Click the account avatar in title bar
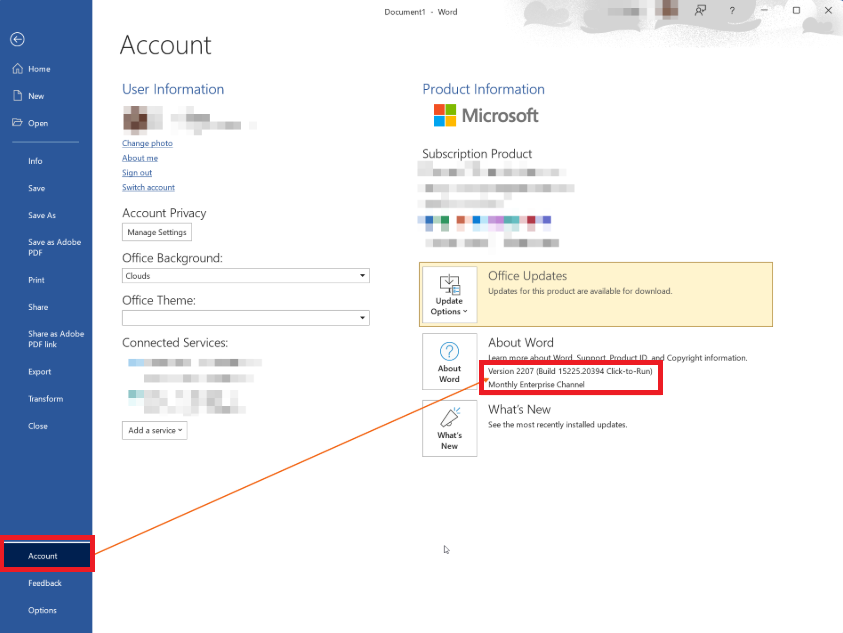 point(669,10)
